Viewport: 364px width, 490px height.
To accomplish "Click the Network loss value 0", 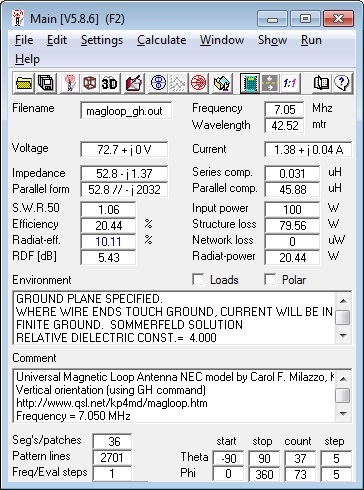I will point(292,241).
